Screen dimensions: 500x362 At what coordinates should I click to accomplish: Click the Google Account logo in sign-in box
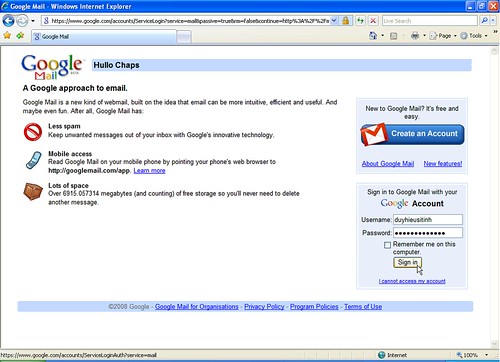pos(412,203)
